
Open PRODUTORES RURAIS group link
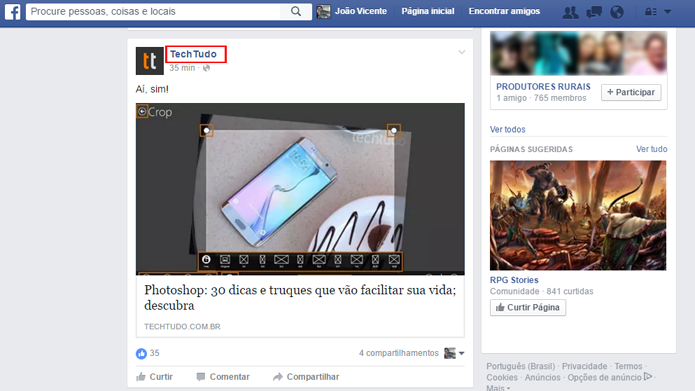point(543,87)
